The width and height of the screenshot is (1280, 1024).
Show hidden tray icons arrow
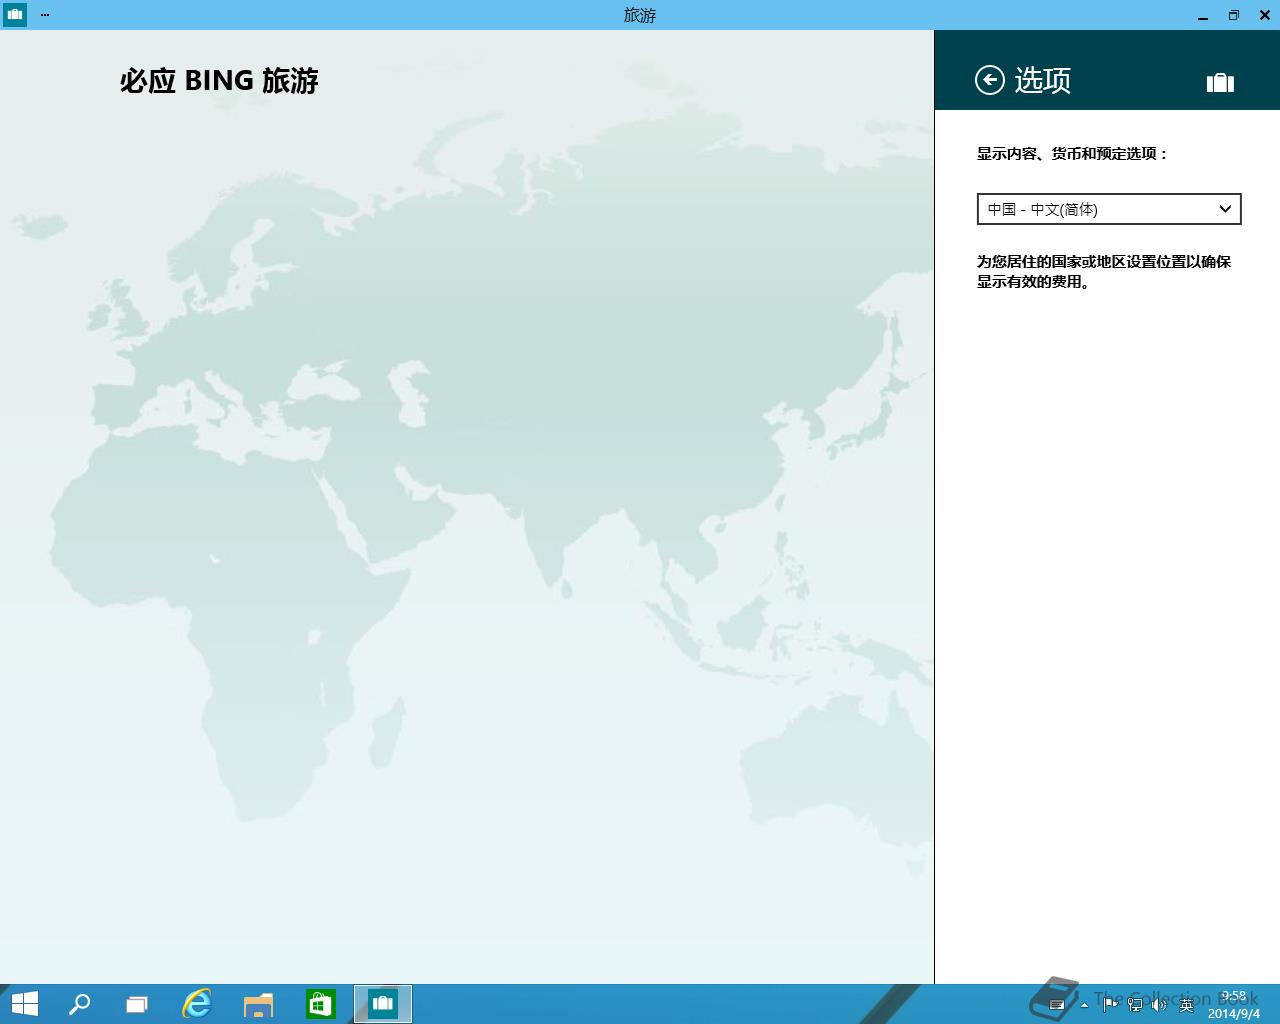[1084, 1005]
